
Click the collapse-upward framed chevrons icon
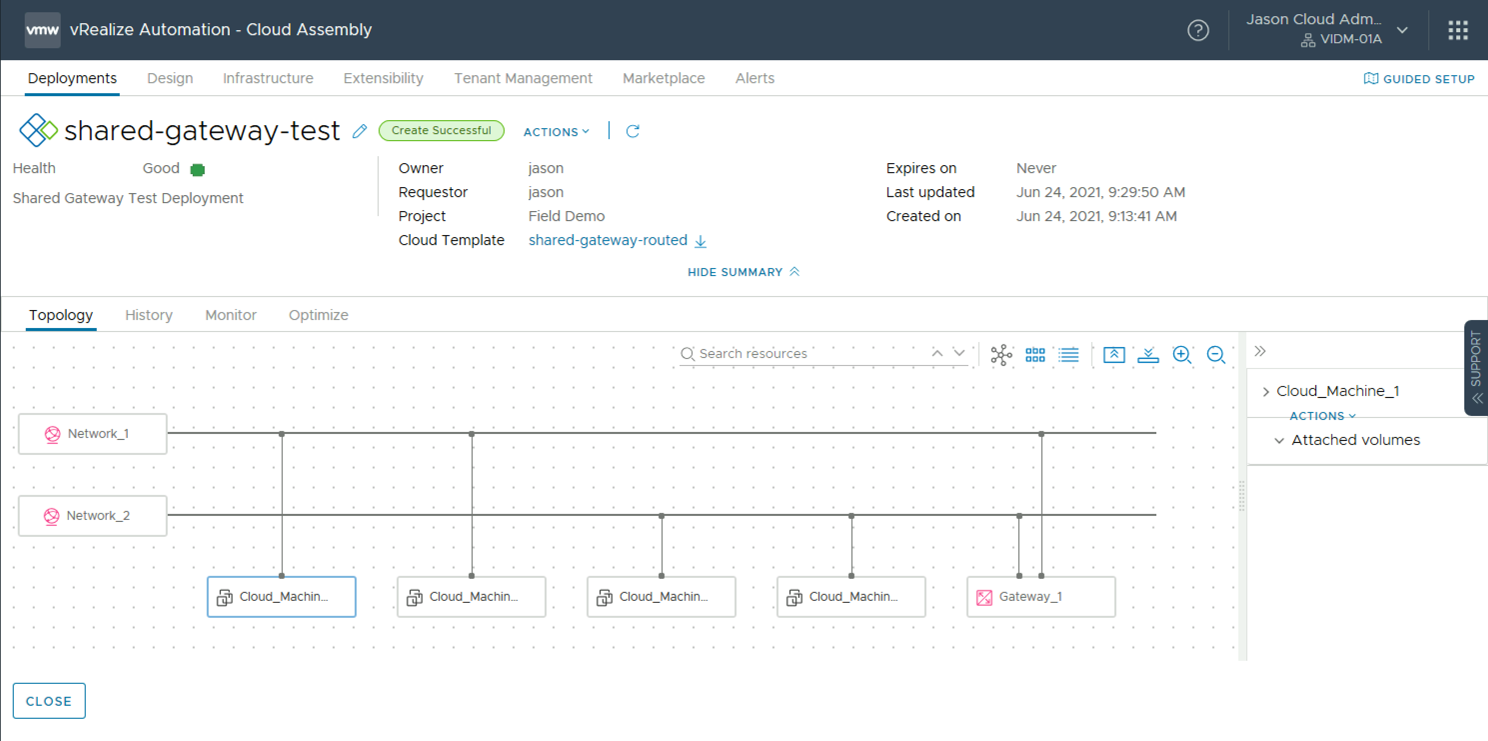click(1114, 355)
